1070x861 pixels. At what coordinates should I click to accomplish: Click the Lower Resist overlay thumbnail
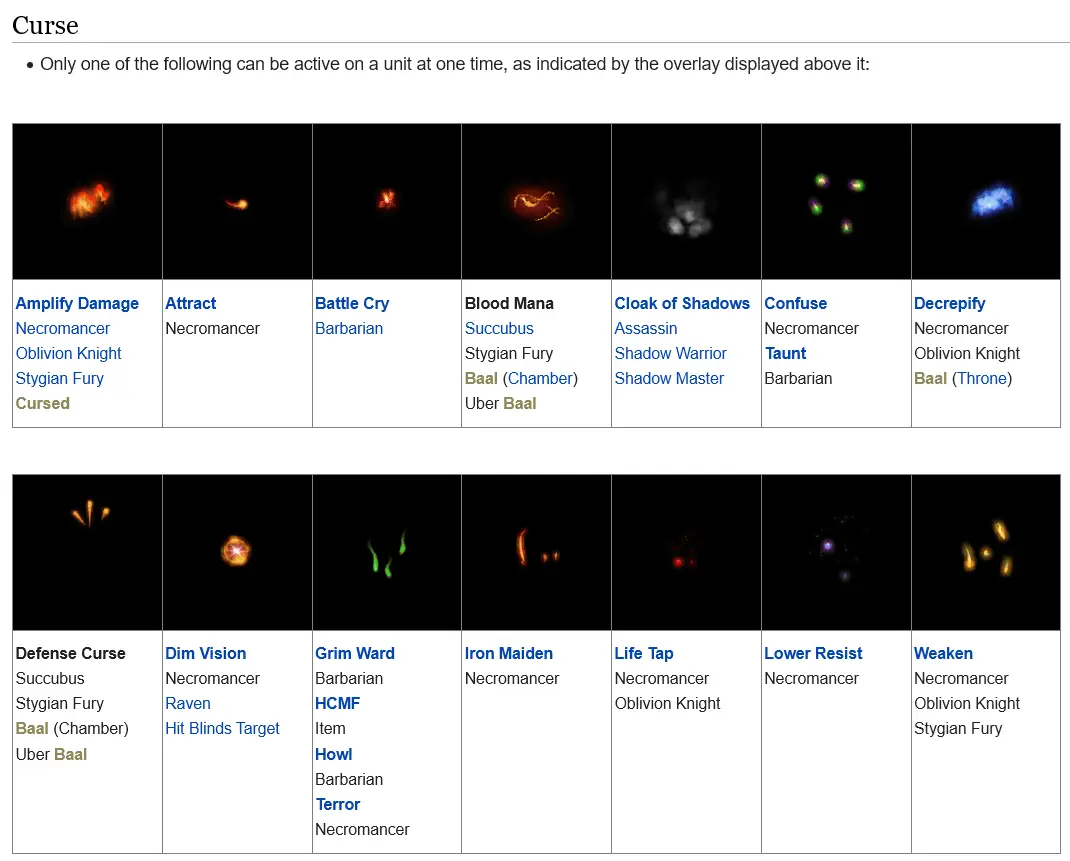[836, 552]
